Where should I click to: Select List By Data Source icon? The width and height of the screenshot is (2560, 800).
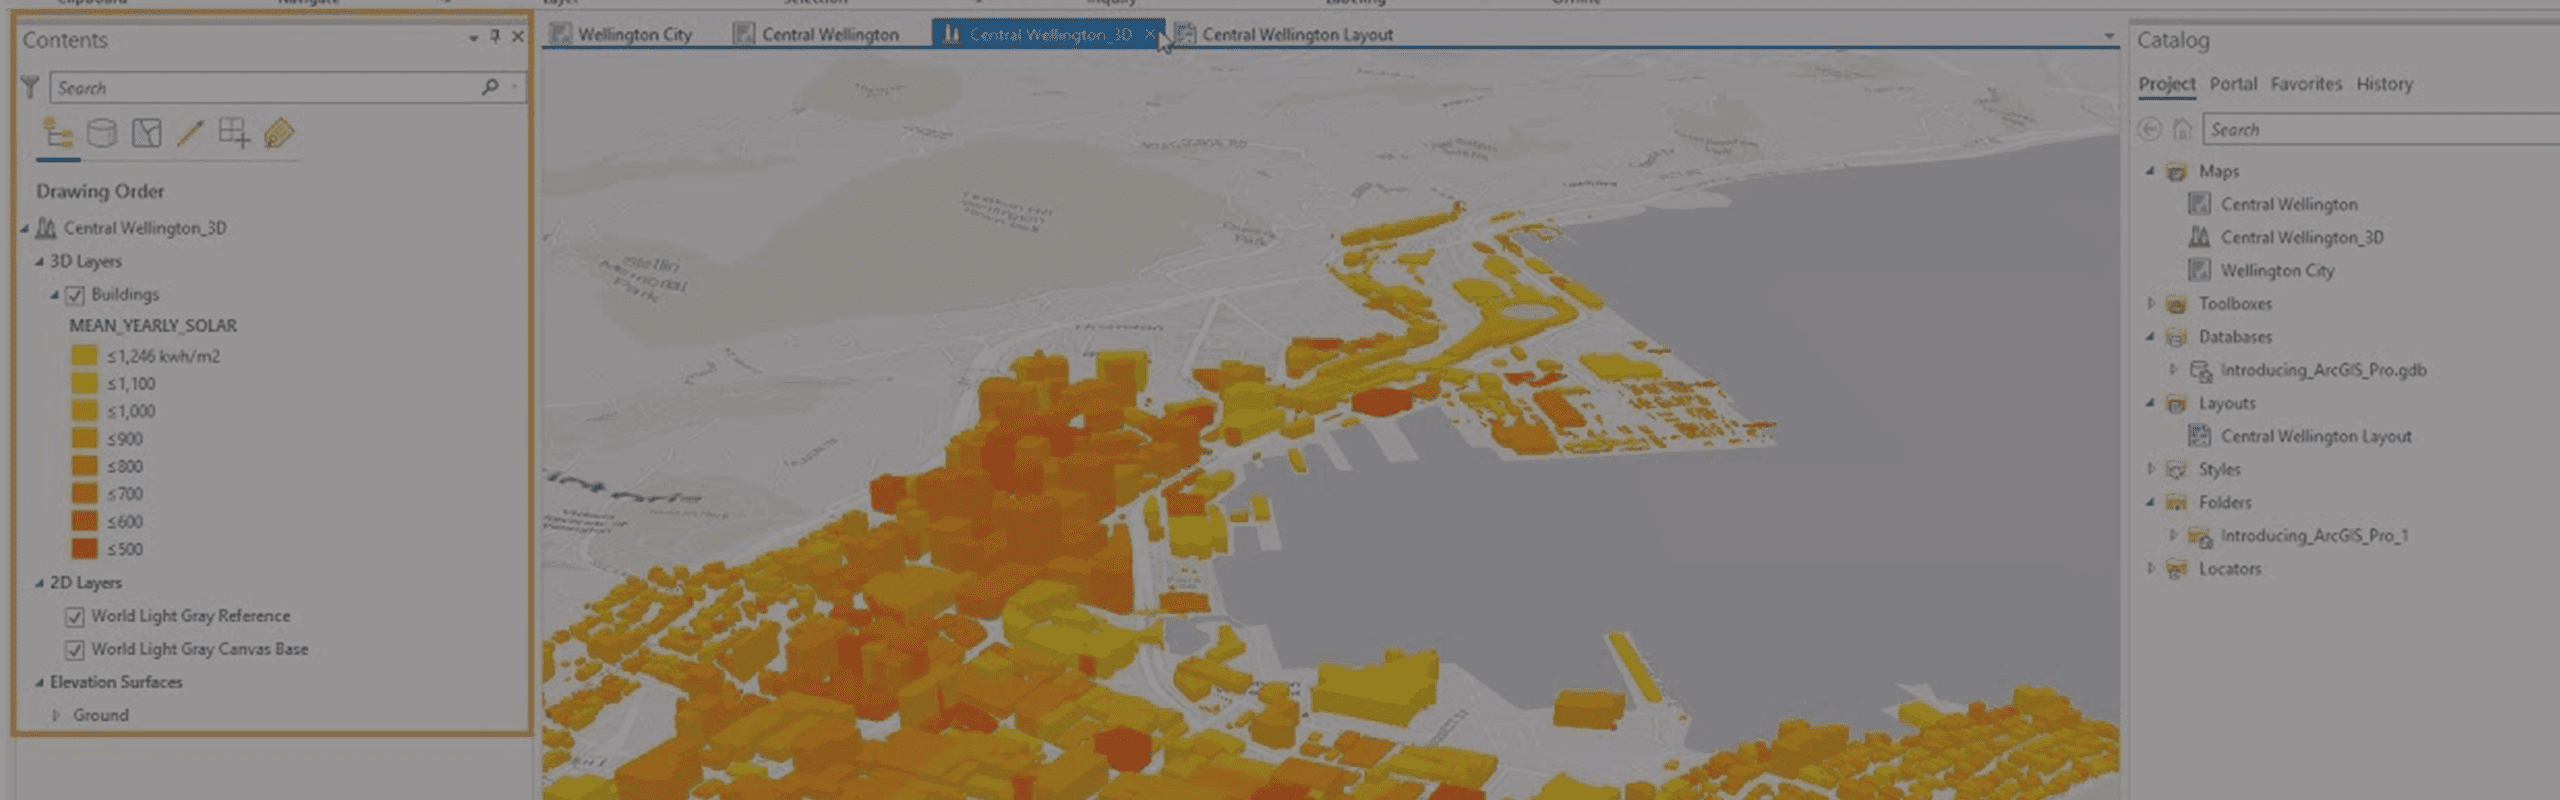click(102, 133)
